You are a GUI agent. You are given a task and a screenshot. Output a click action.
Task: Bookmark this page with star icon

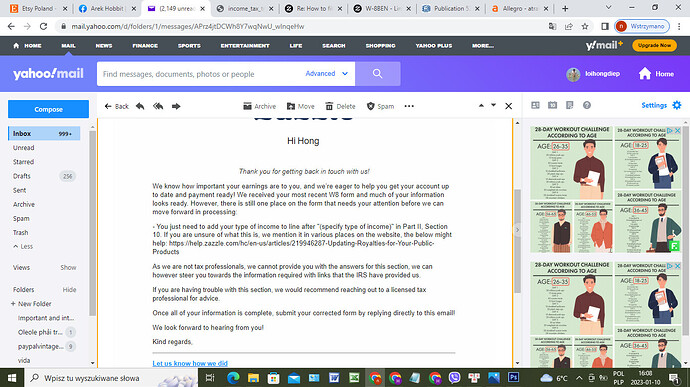(x=585, y=26)
